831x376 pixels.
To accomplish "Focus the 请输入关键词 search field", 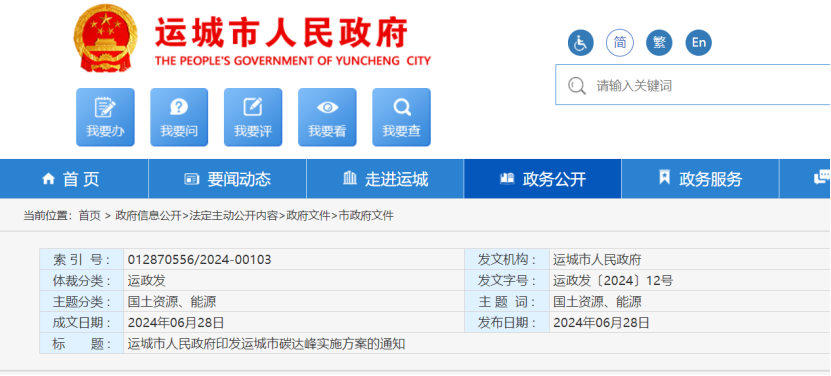I will coord(693,85).
